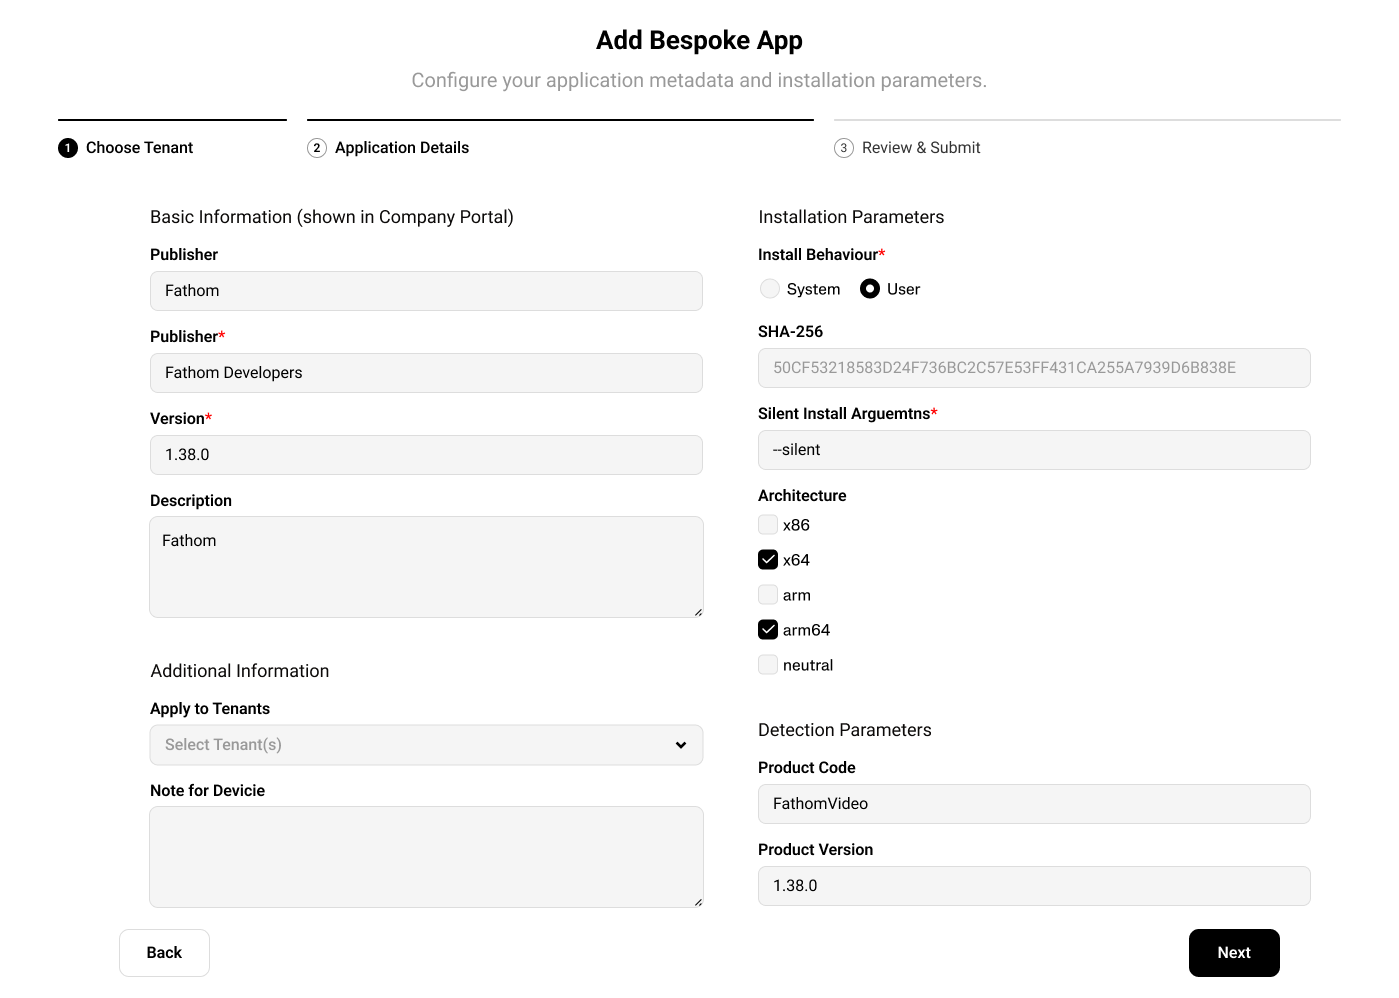1399x998 pixels.
Task: Click the step 2 Application Details number icon
Action: [x=317, y=148]
